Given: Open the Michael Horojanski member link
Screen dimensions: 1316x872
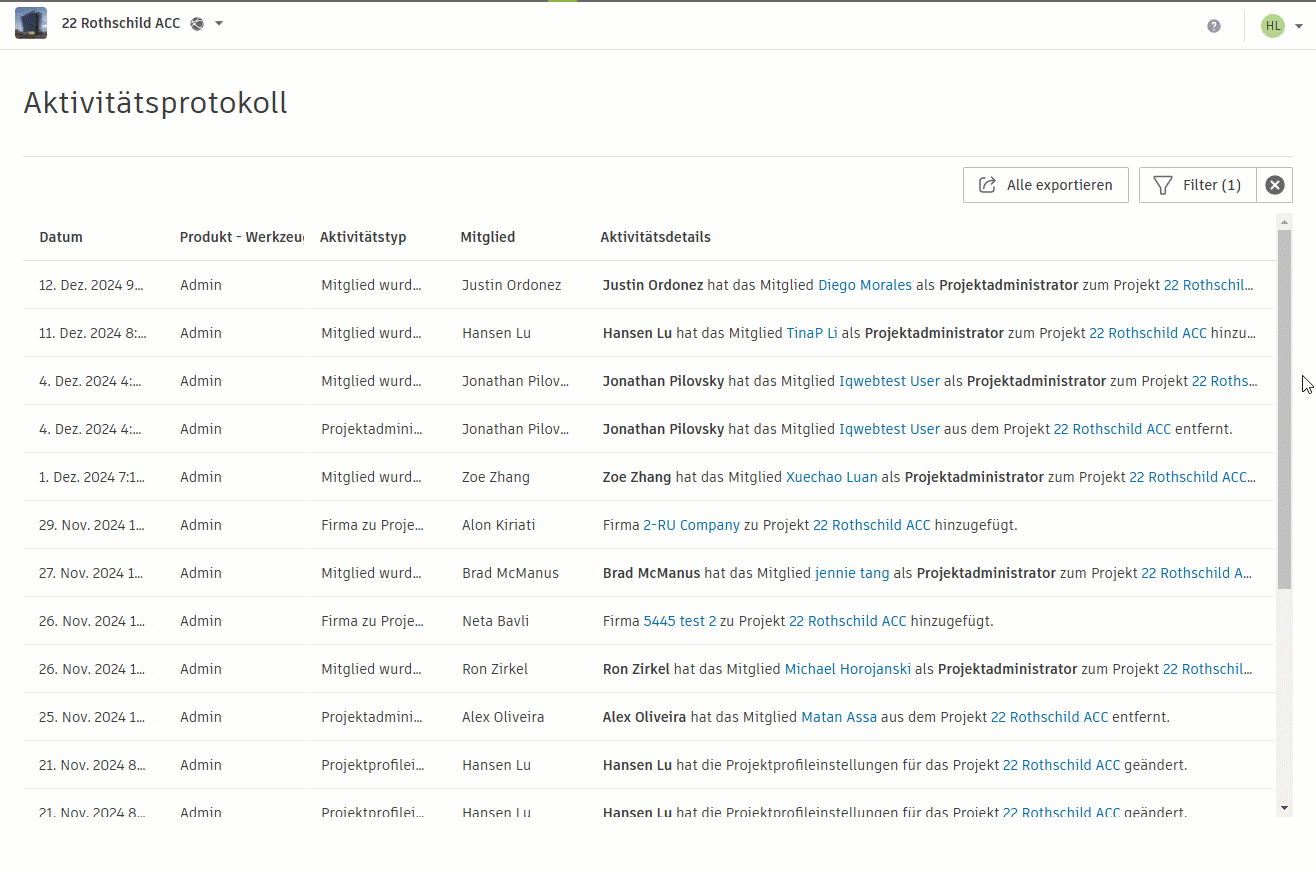Looking at the screenshot, I should point(847,669).
